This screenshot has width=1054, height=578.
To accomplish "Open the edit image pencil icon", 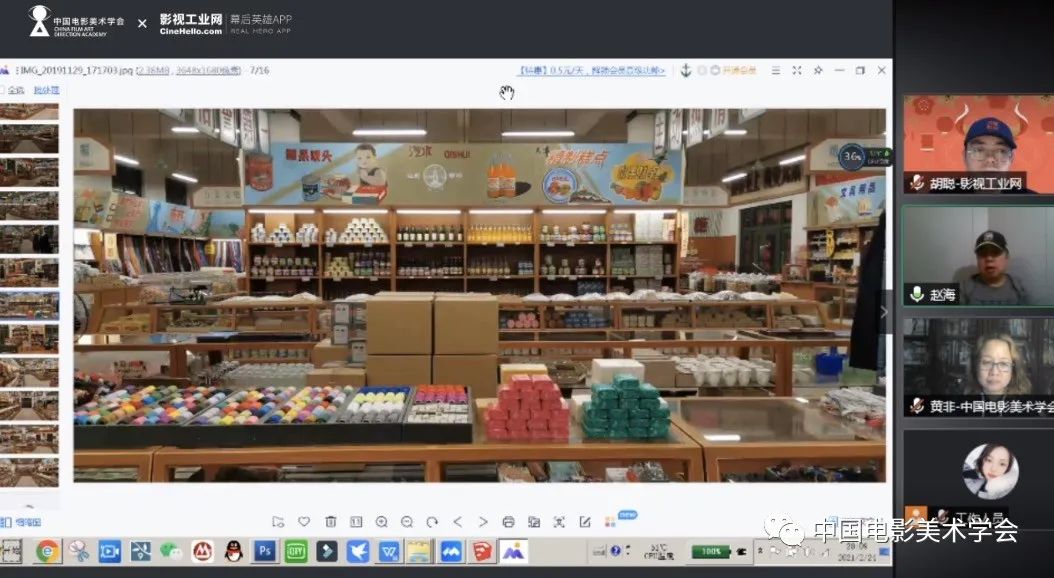I will click(x=584, y=522).
